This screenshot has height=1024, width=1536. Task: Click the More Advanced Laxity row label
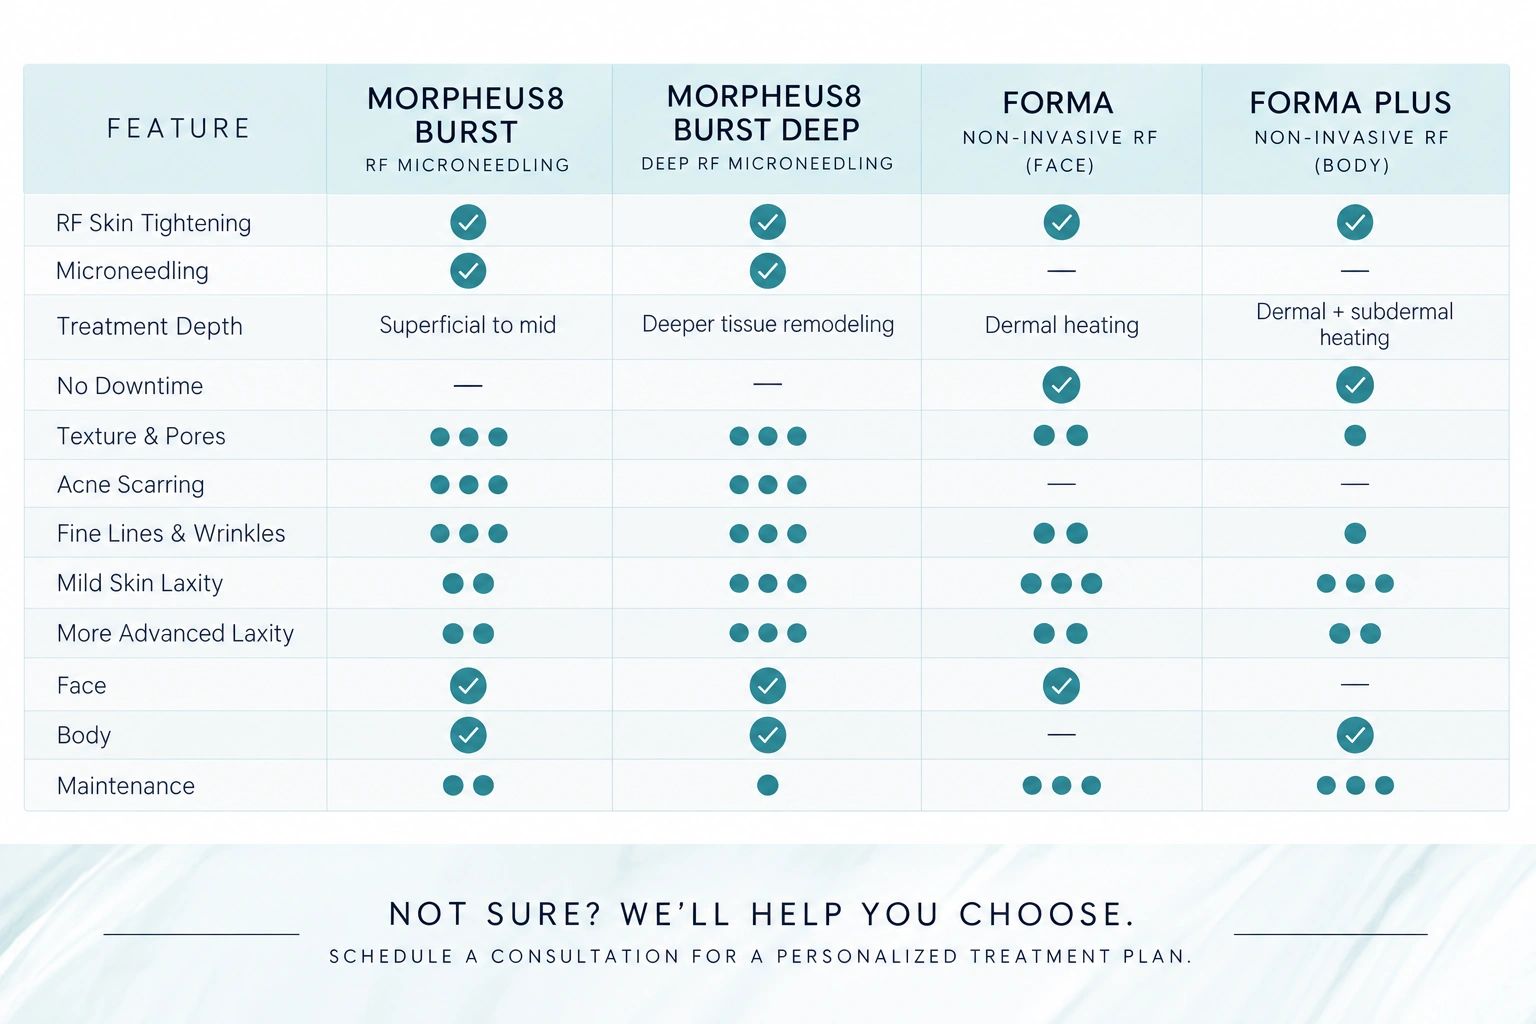[x=175, y=634]
